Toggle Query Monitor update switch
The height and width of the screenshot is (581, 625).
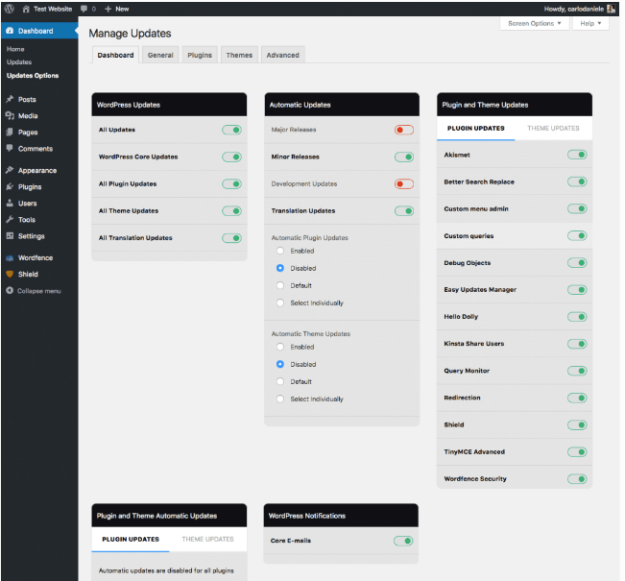tap(577, 371)
